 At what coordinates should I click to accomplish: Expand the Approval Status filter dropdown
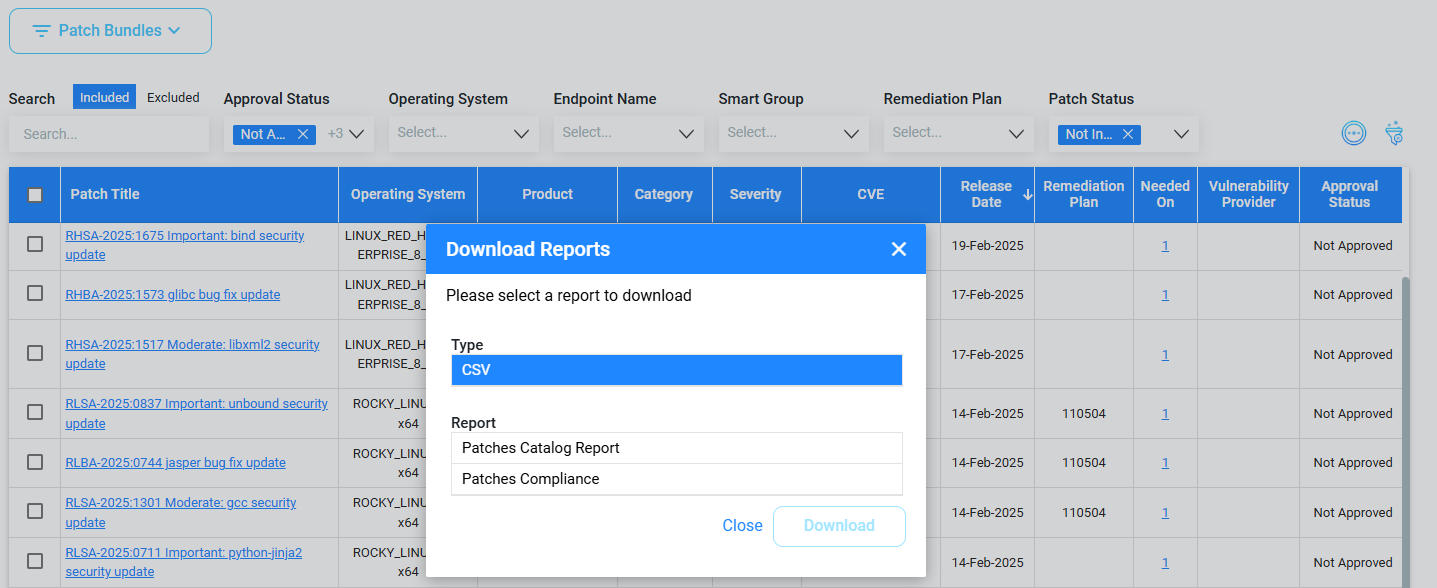click(356, 134)
